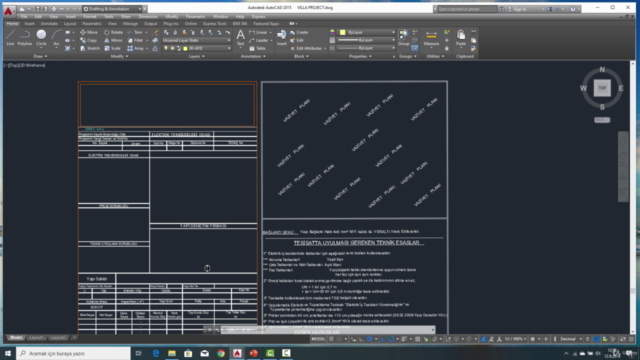Open the Unsaved Layer State dropdown
This screenshot has width=640, height=360.
(x=197, y=40)
